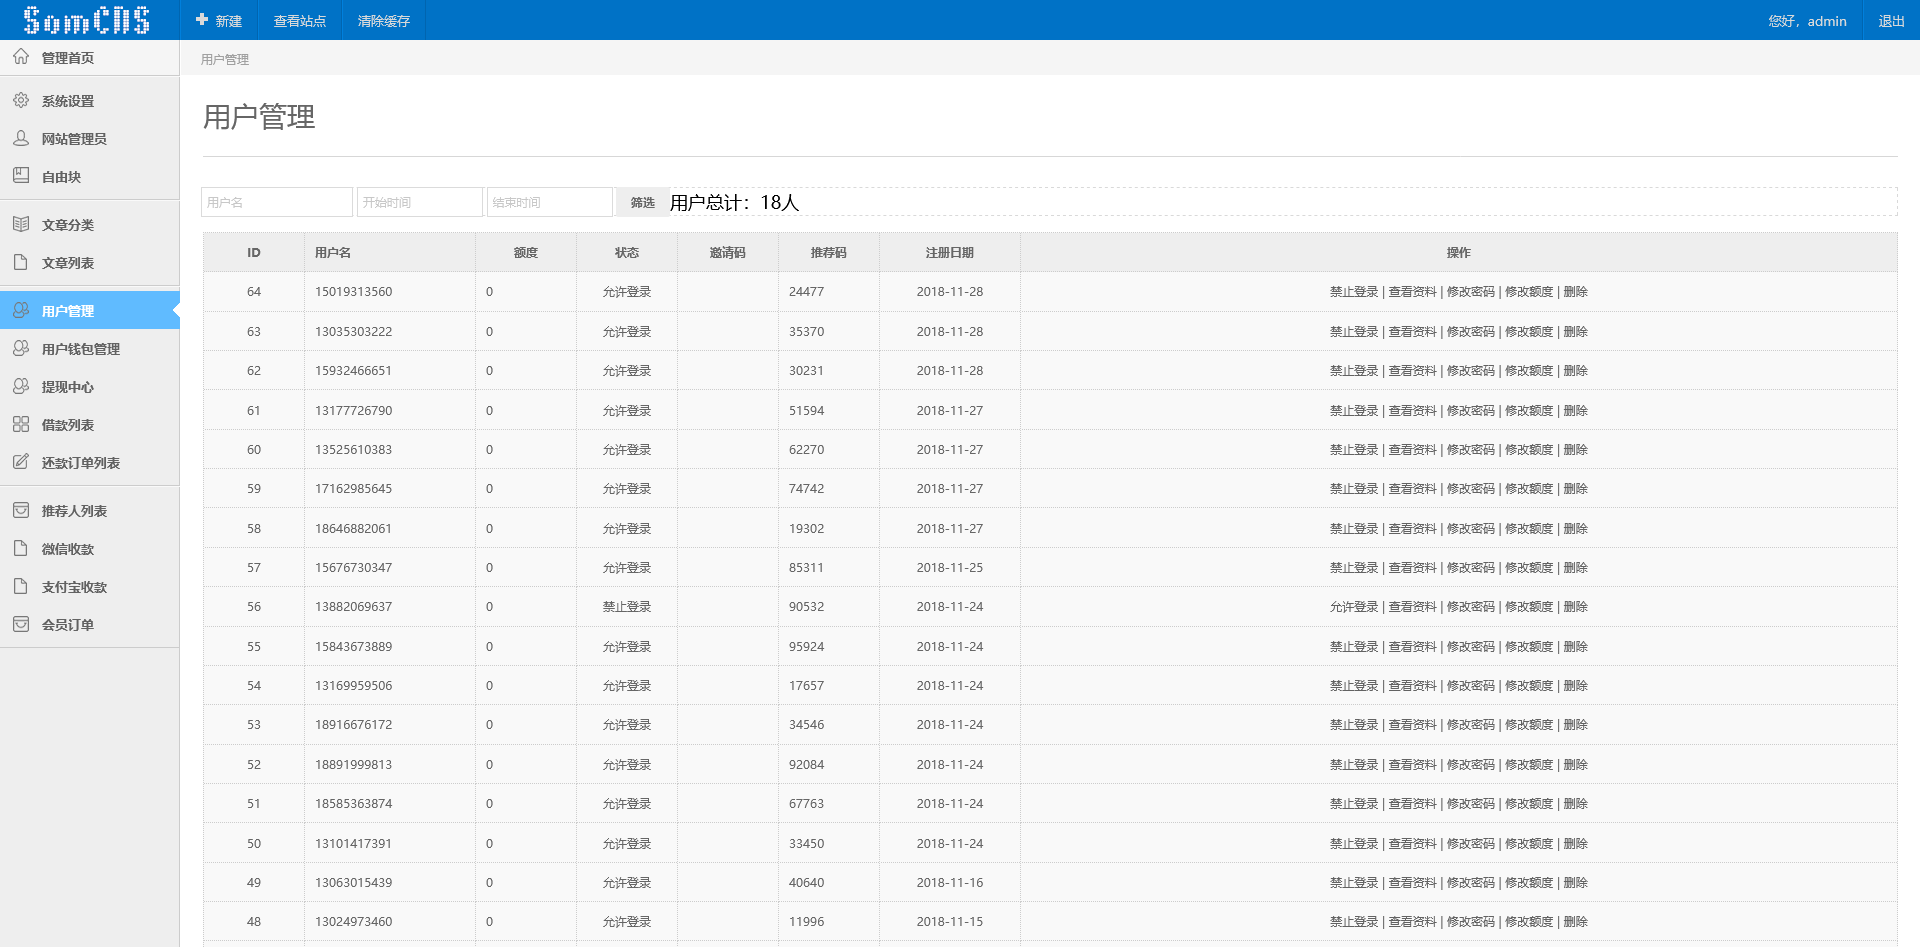The image size is (1920, 947).
Task: Open 推荐人列表 from the sidebar menu
Action: tap(74, 511)
